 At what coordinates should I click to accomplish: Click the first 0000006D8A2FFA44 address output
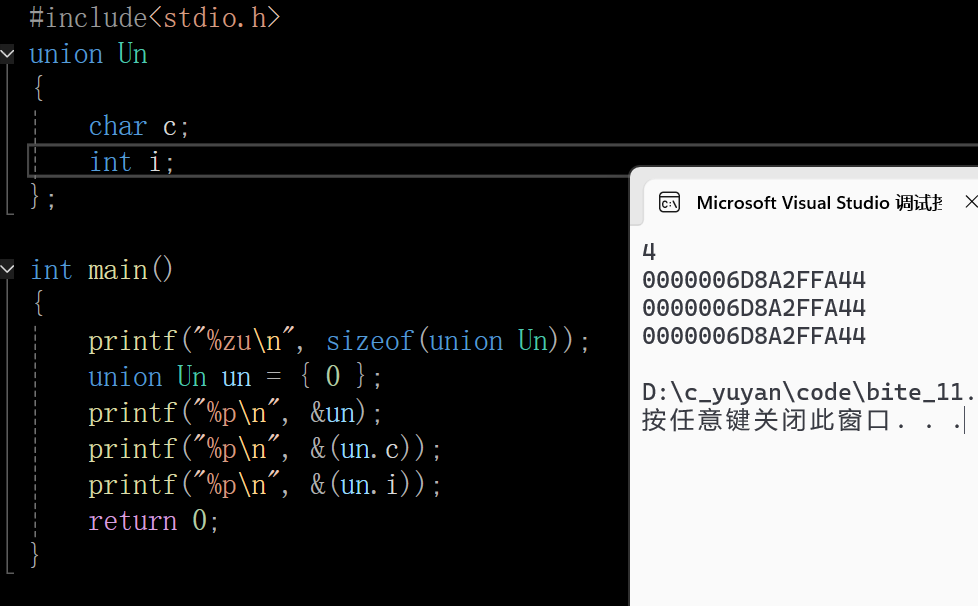click(x=754, y=281)
